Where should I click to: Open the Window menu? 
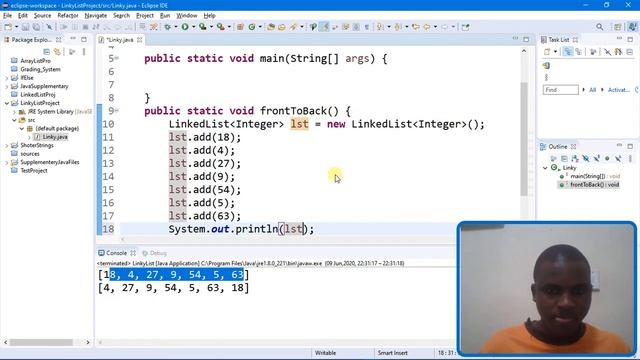tap(187, 16)
